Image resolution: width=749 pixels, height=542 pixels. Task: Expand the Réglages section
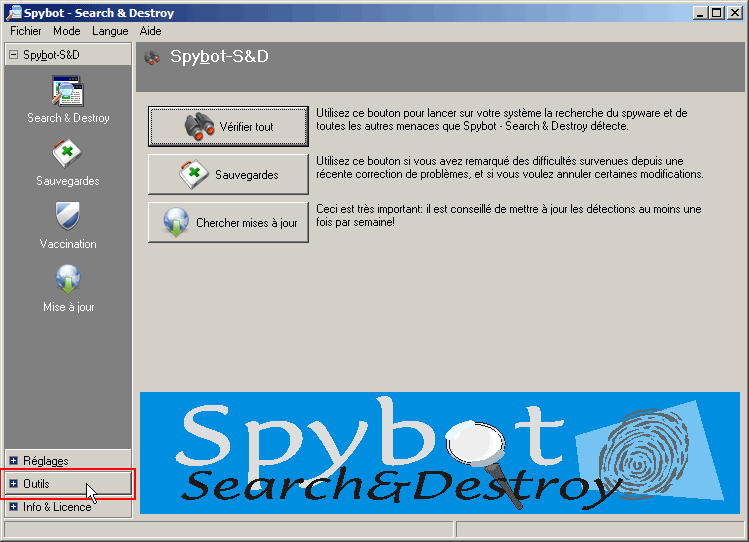[14, 461]
